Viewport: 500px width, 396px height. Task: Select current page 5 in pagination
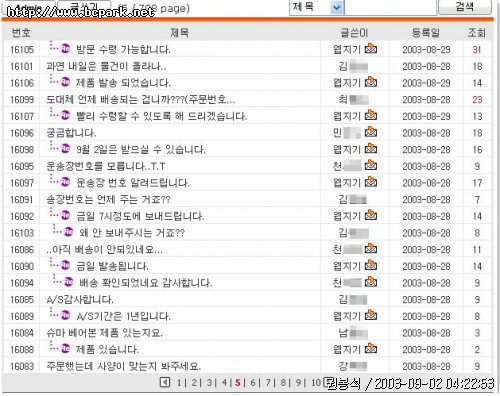(238, 383)
